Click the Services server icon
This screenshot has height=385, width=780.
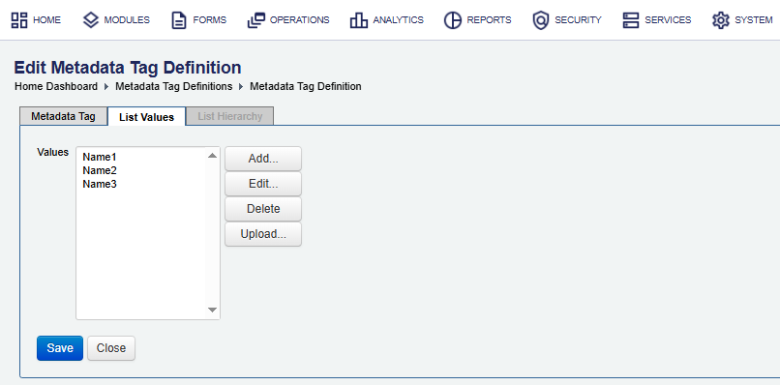pos(631,20)
